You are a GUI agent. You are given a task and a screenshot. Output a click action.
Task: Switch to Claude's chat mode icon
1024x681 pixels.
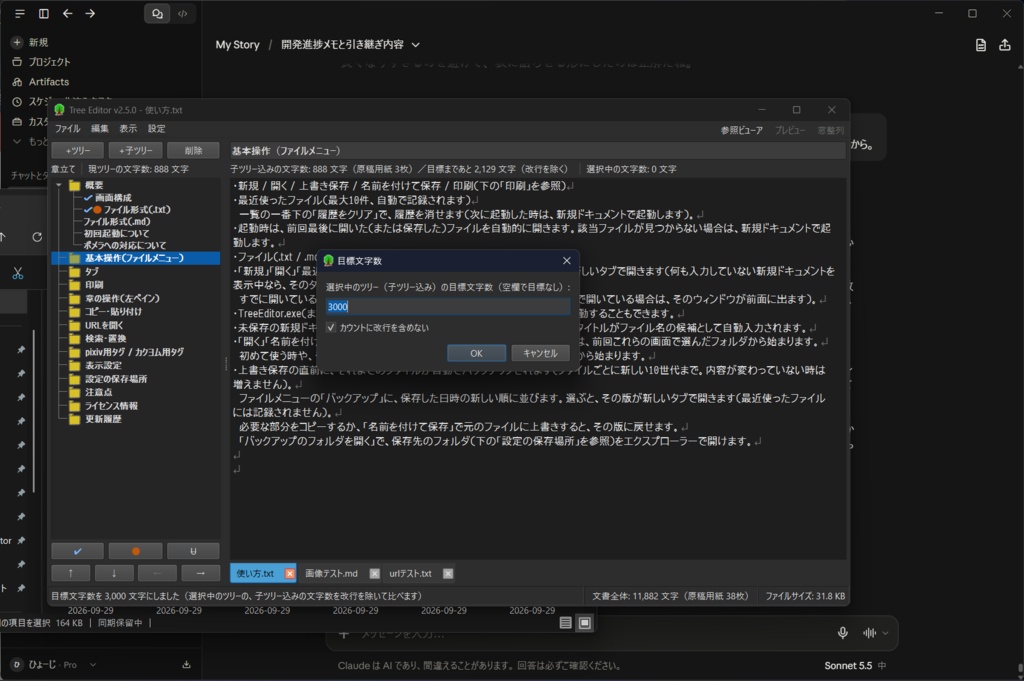[x=157, y=13]
